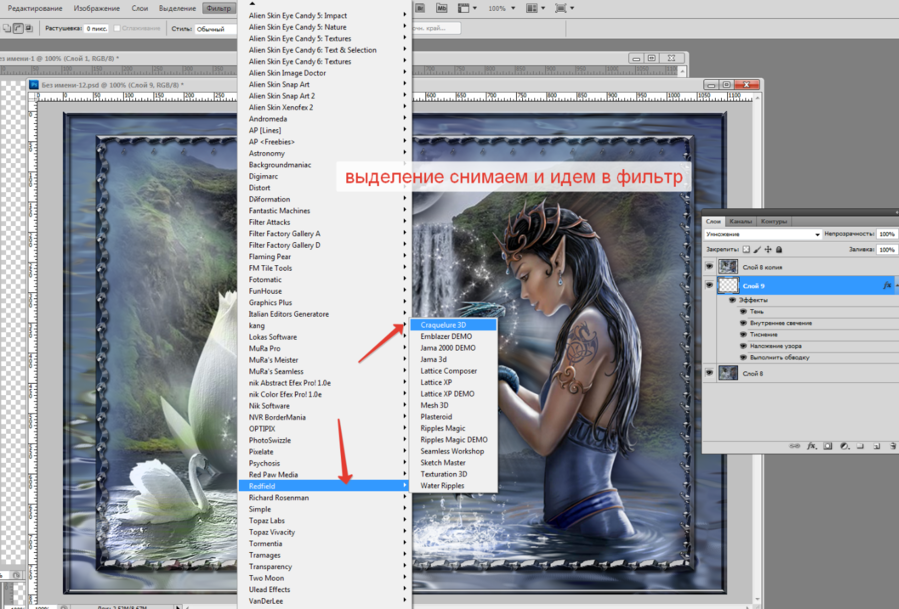Add a layer style via bottom fx icon
The image size is (899, 609).
click(811, 446)
